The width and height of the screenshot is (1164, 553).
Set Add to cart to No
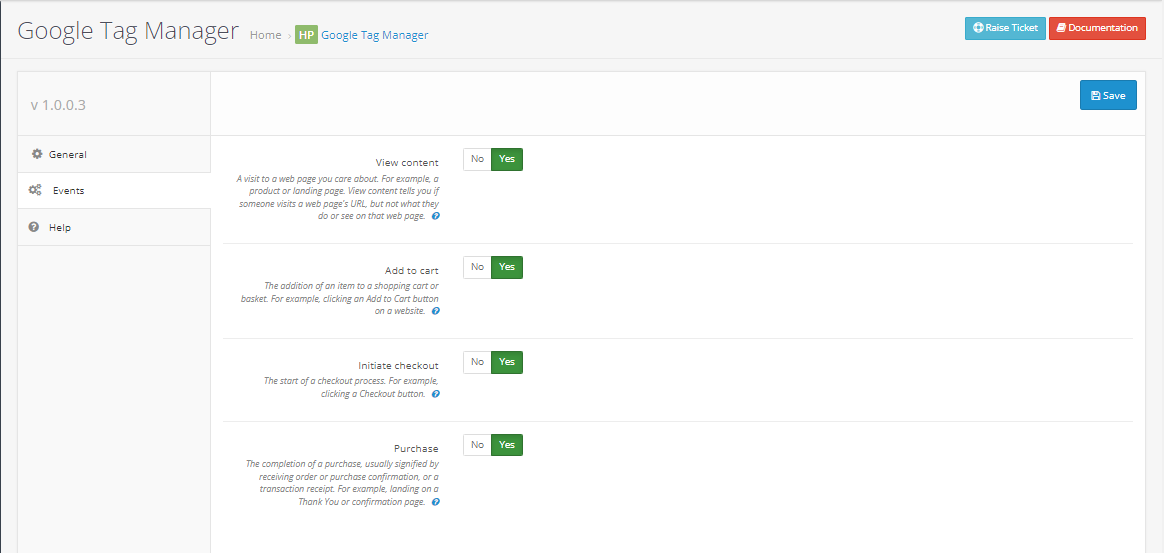[x=477, y=267]
